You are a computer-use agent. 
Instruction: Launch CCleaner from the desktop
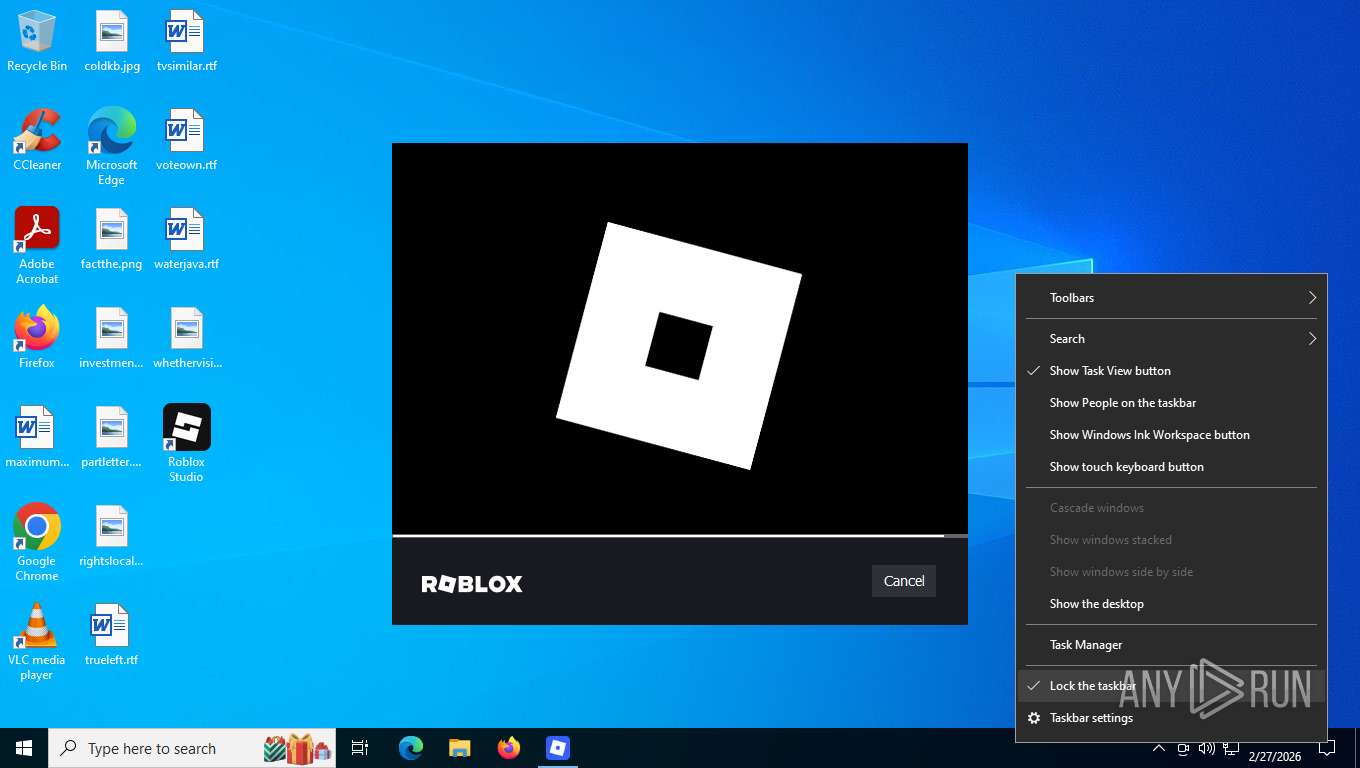point(37,141)
